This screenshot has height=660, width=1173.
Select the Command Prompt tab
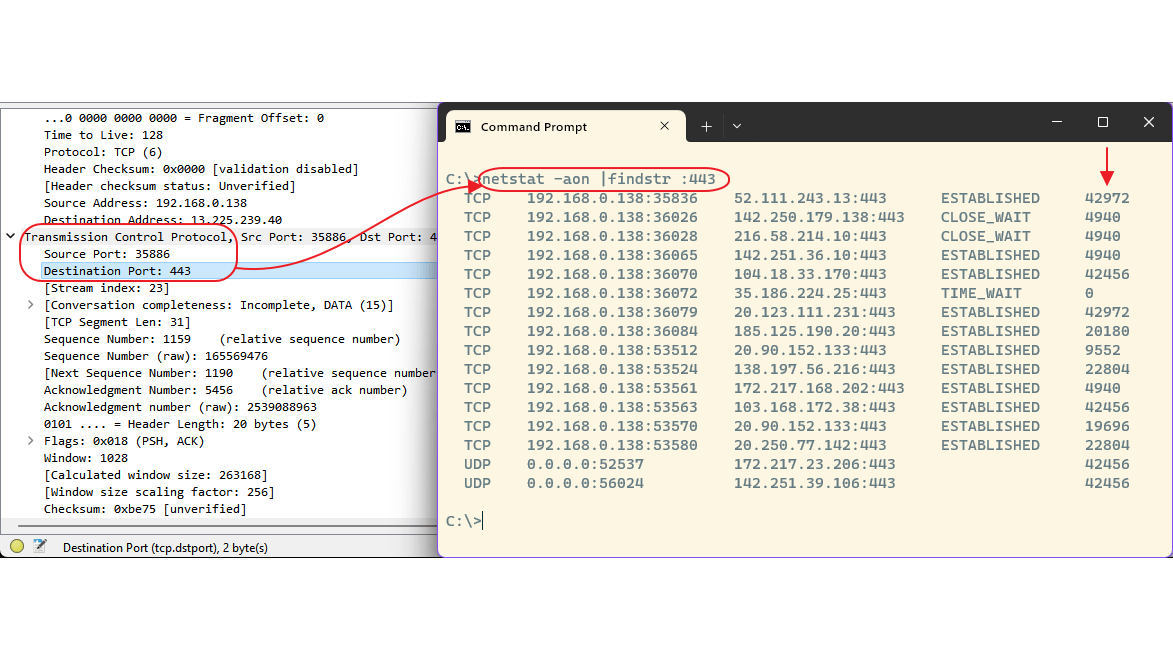click(x=566, y=126)
